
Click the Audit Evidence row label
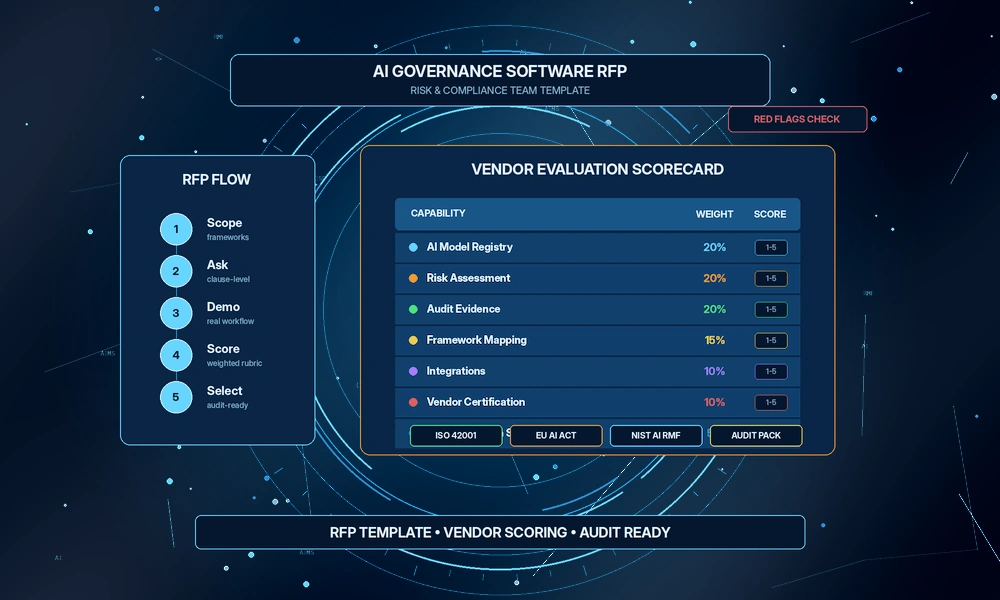(463, 309)
